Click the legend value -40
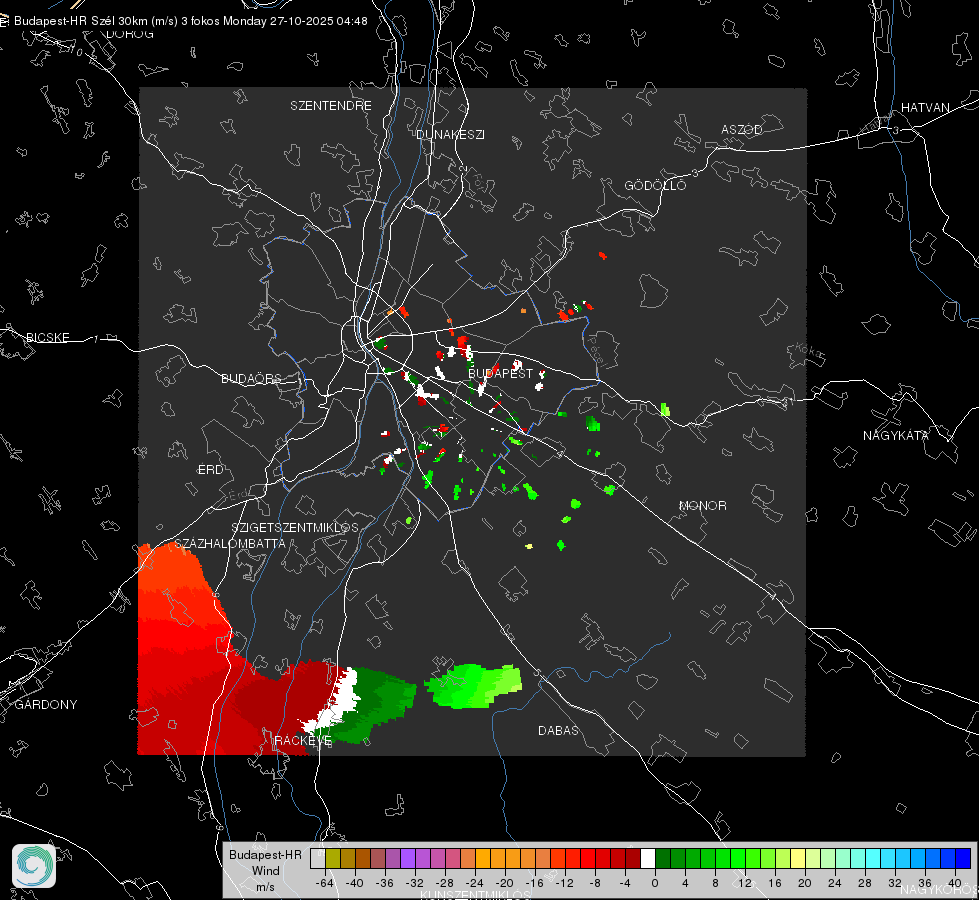Viewport: 979px width, 900px height. pos(355,883)
